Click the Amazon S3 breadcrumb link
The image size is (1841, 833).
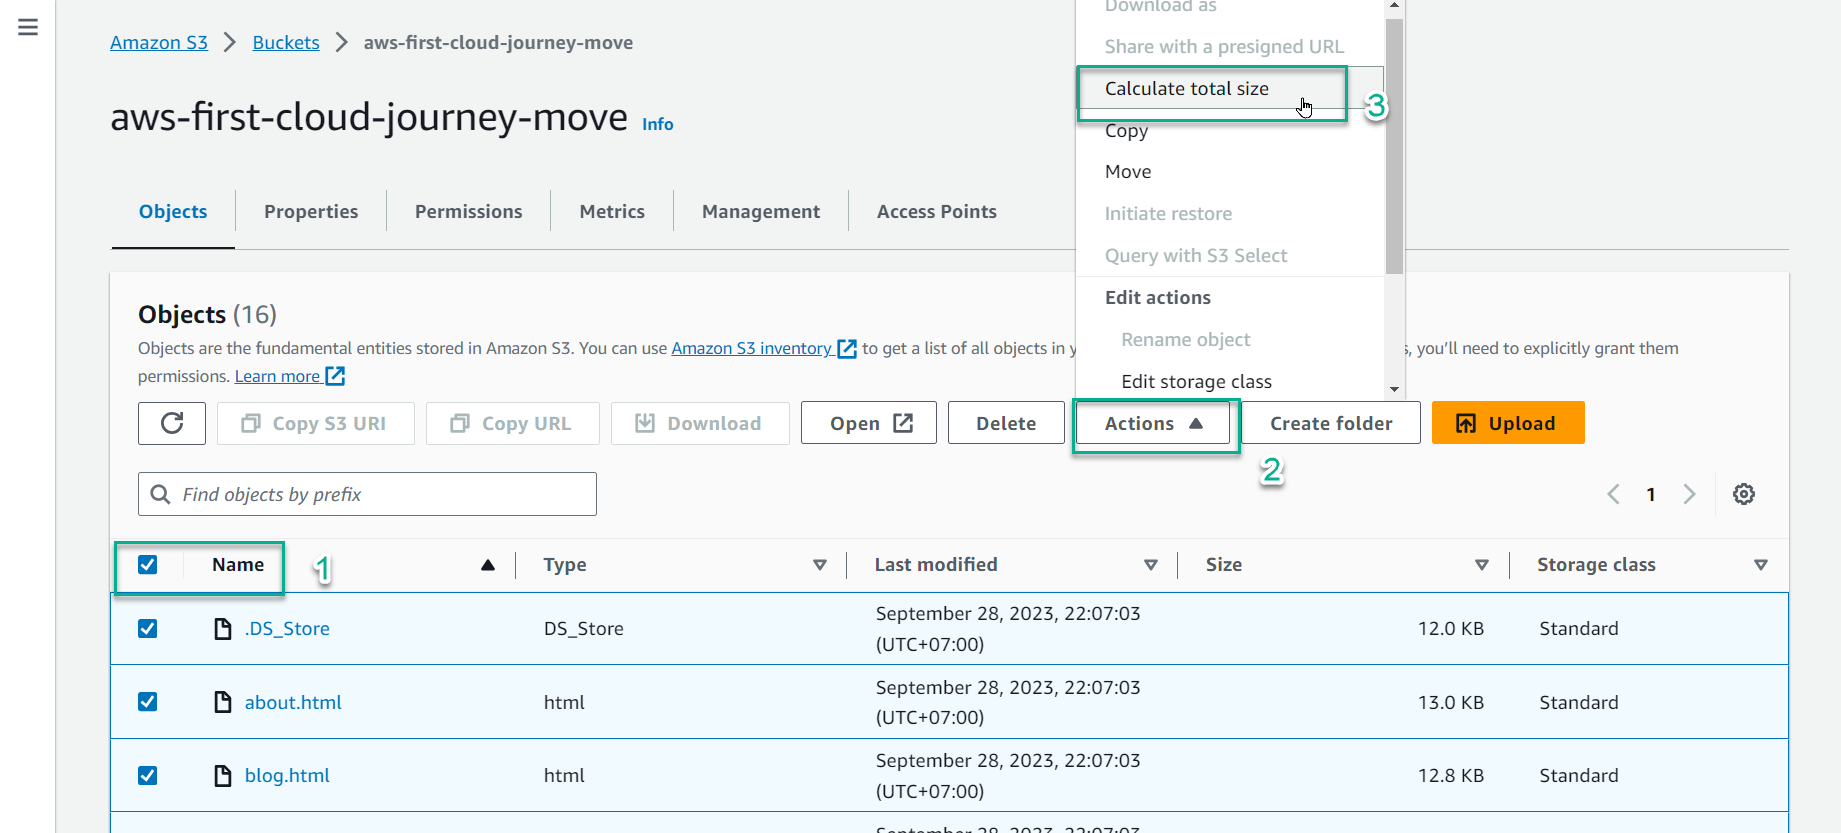pyautogui.click(x=159, y=42)
